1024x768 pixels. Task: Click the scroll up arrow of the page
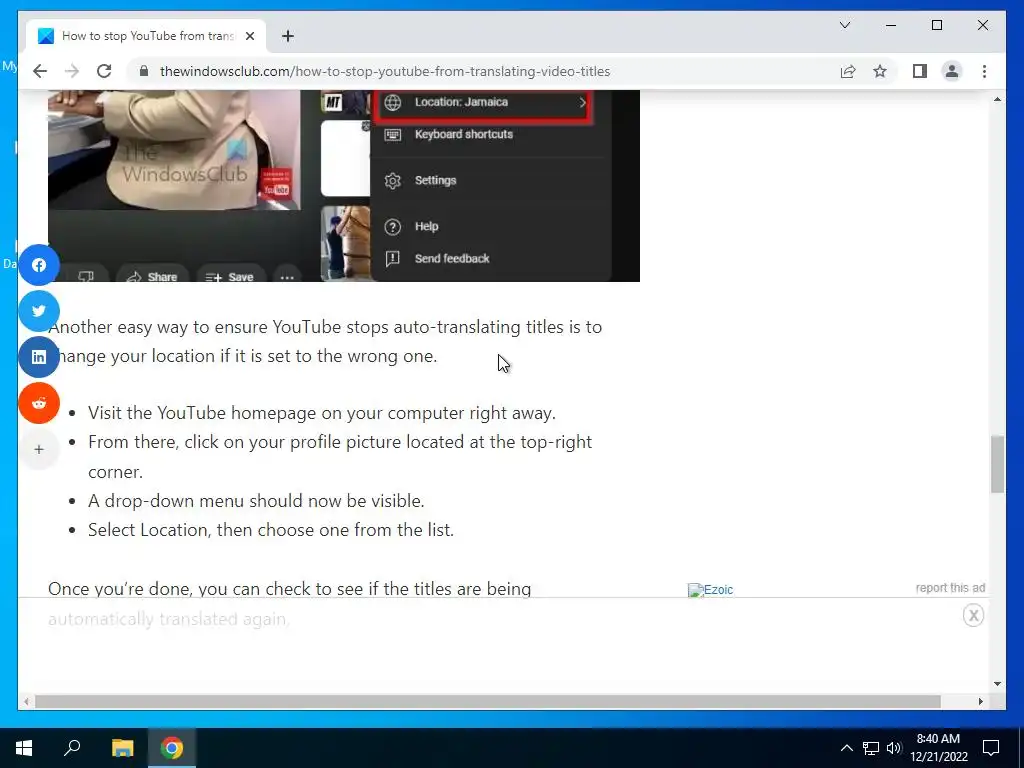997,99
